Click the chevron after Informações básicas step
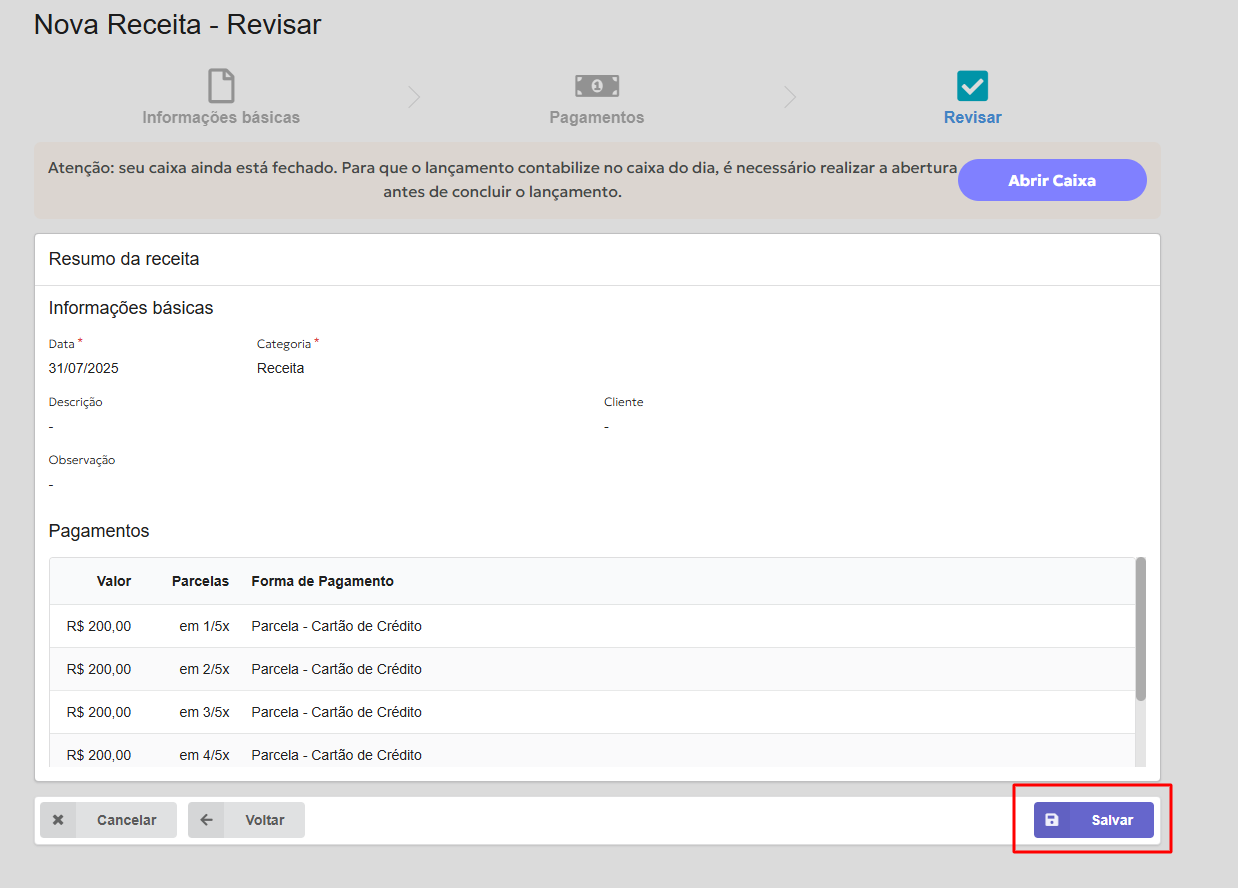The width and height of the screenshot is (1238, 888). point(414,97)
